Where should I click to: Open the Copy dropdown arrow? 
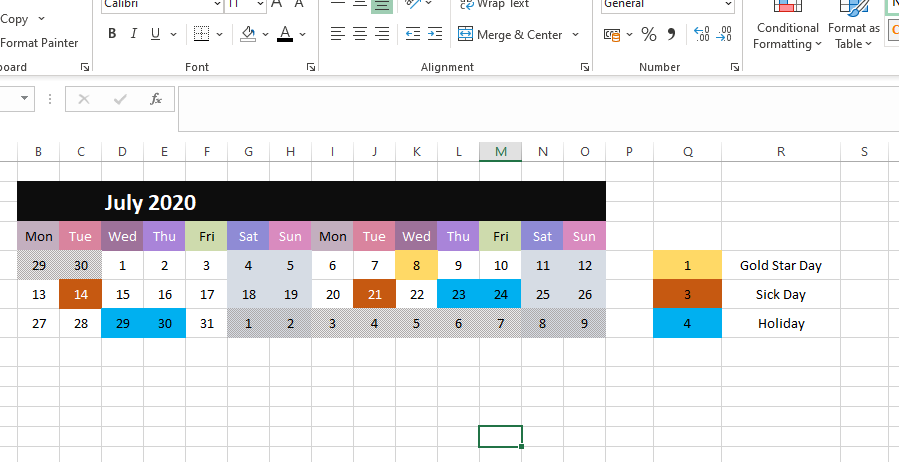point(41,19)
